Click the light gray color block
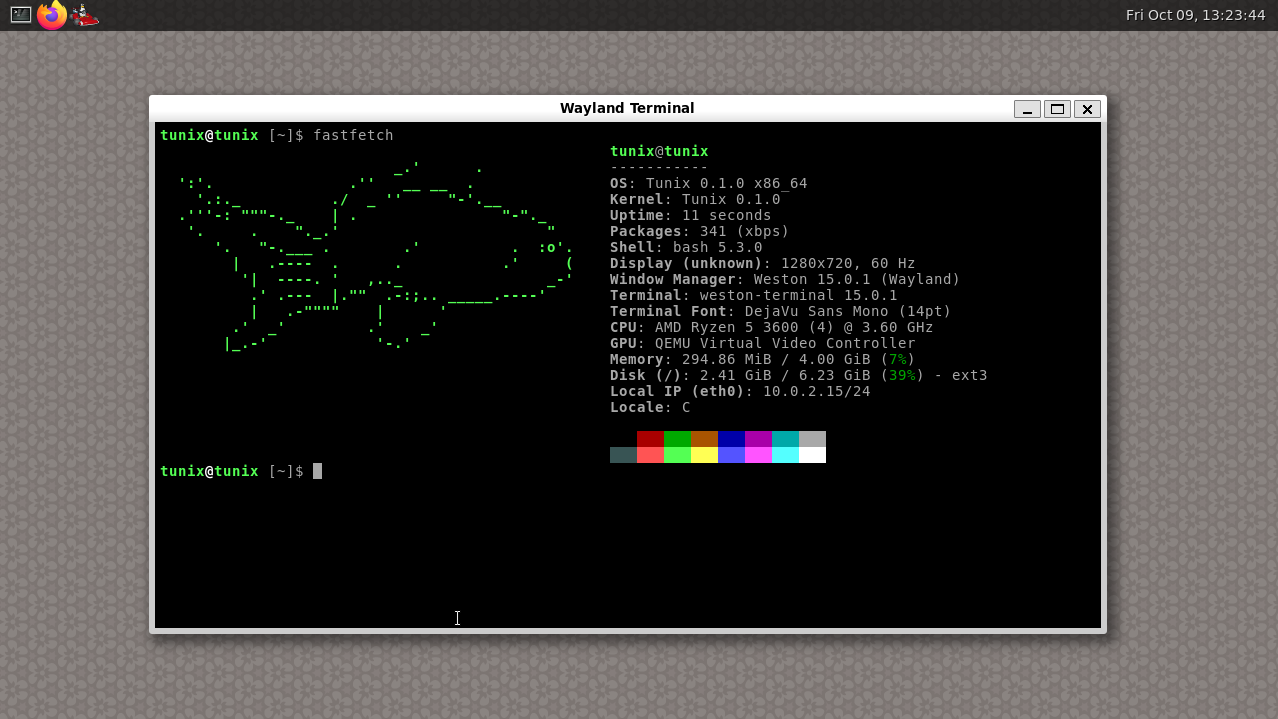1278x719 pixels. (812, 439)
